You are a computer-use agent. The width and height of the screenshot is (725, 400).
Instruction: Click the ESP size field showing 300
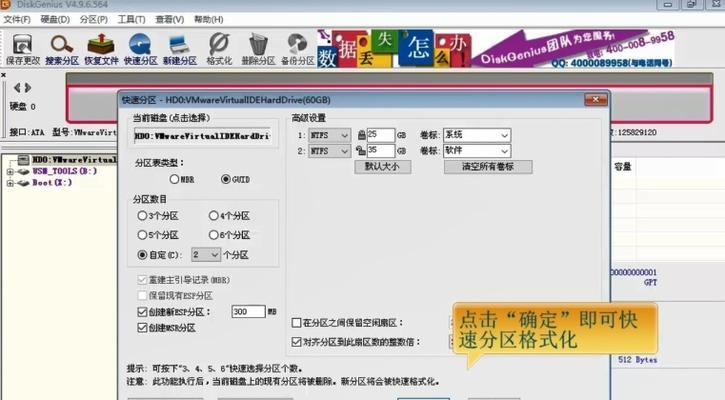click(248, 312)
